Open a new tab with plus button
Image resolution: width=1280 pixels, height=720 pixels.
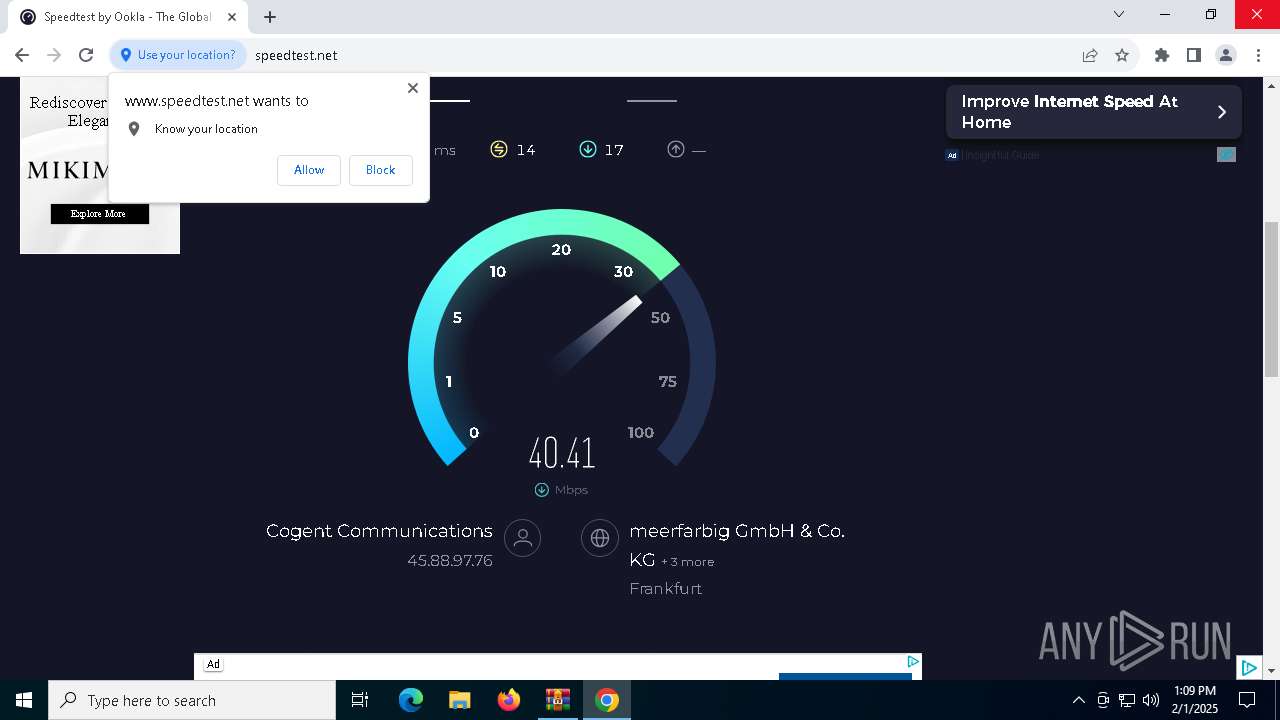tap(270, 16)
